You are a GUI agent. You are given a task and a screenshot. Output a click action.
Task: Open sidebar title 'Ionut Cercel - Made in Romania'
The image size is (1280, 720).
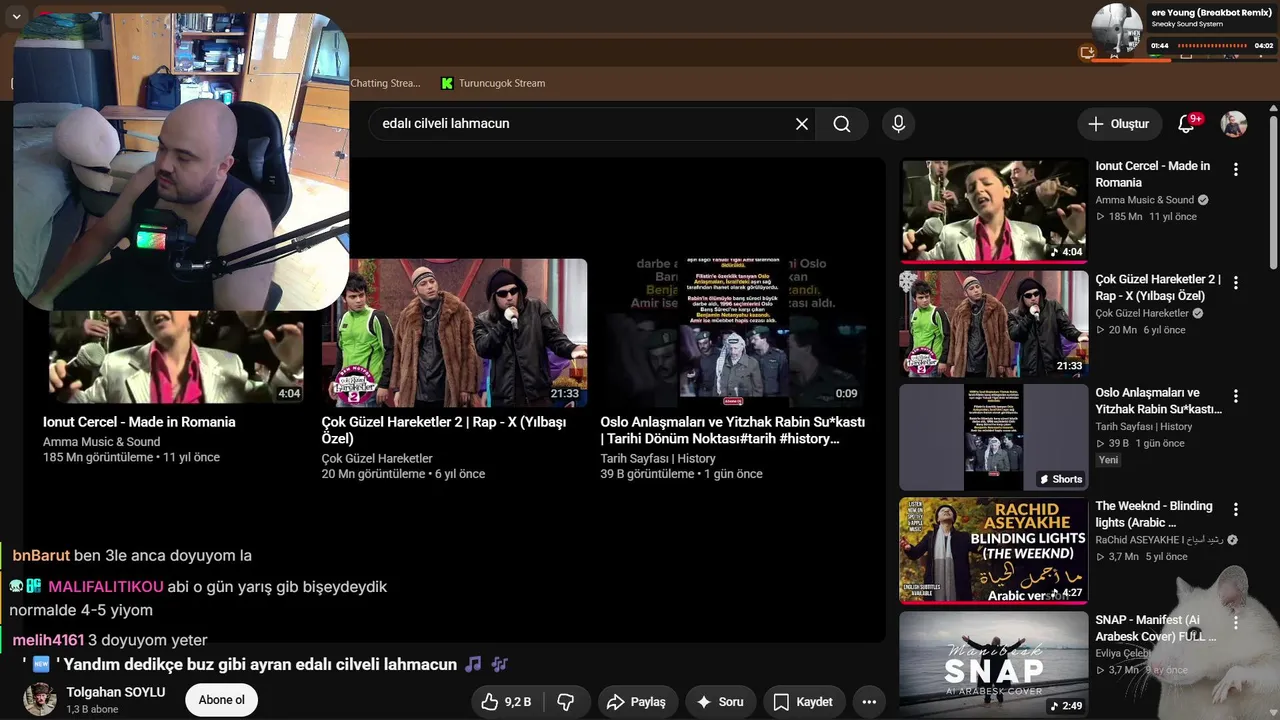1152,174
